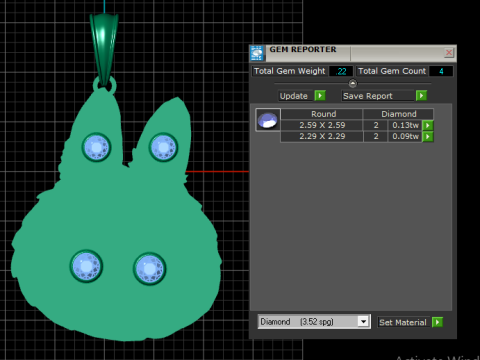Select the lower left gem on pendant

pyautogui.click(x=86, y=267)
